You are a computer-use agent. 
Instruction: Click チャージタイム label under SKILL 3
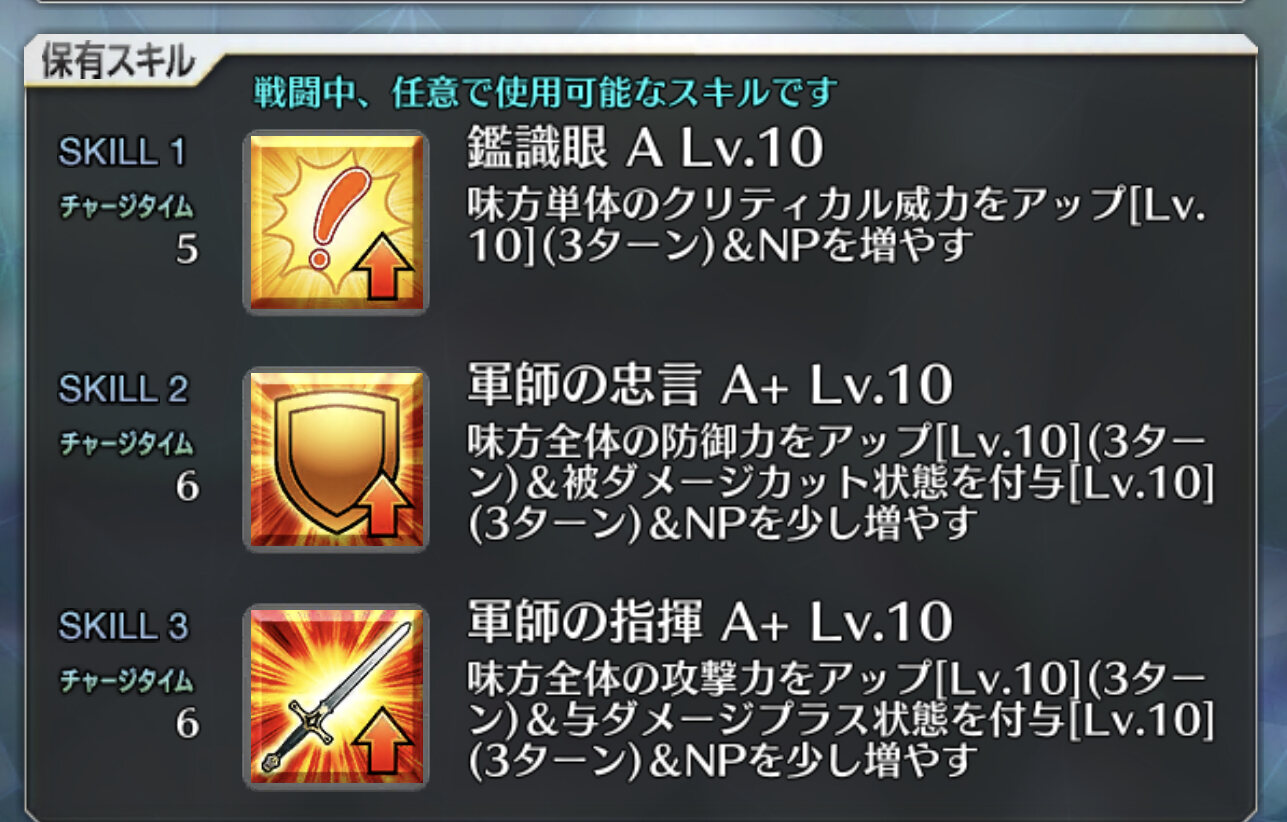pos(126,681)
